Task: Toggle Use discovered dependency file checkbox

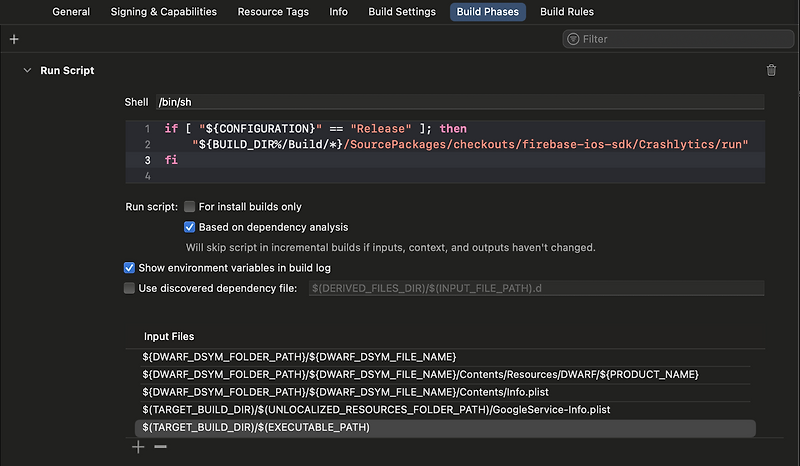Action: [129, 288]
